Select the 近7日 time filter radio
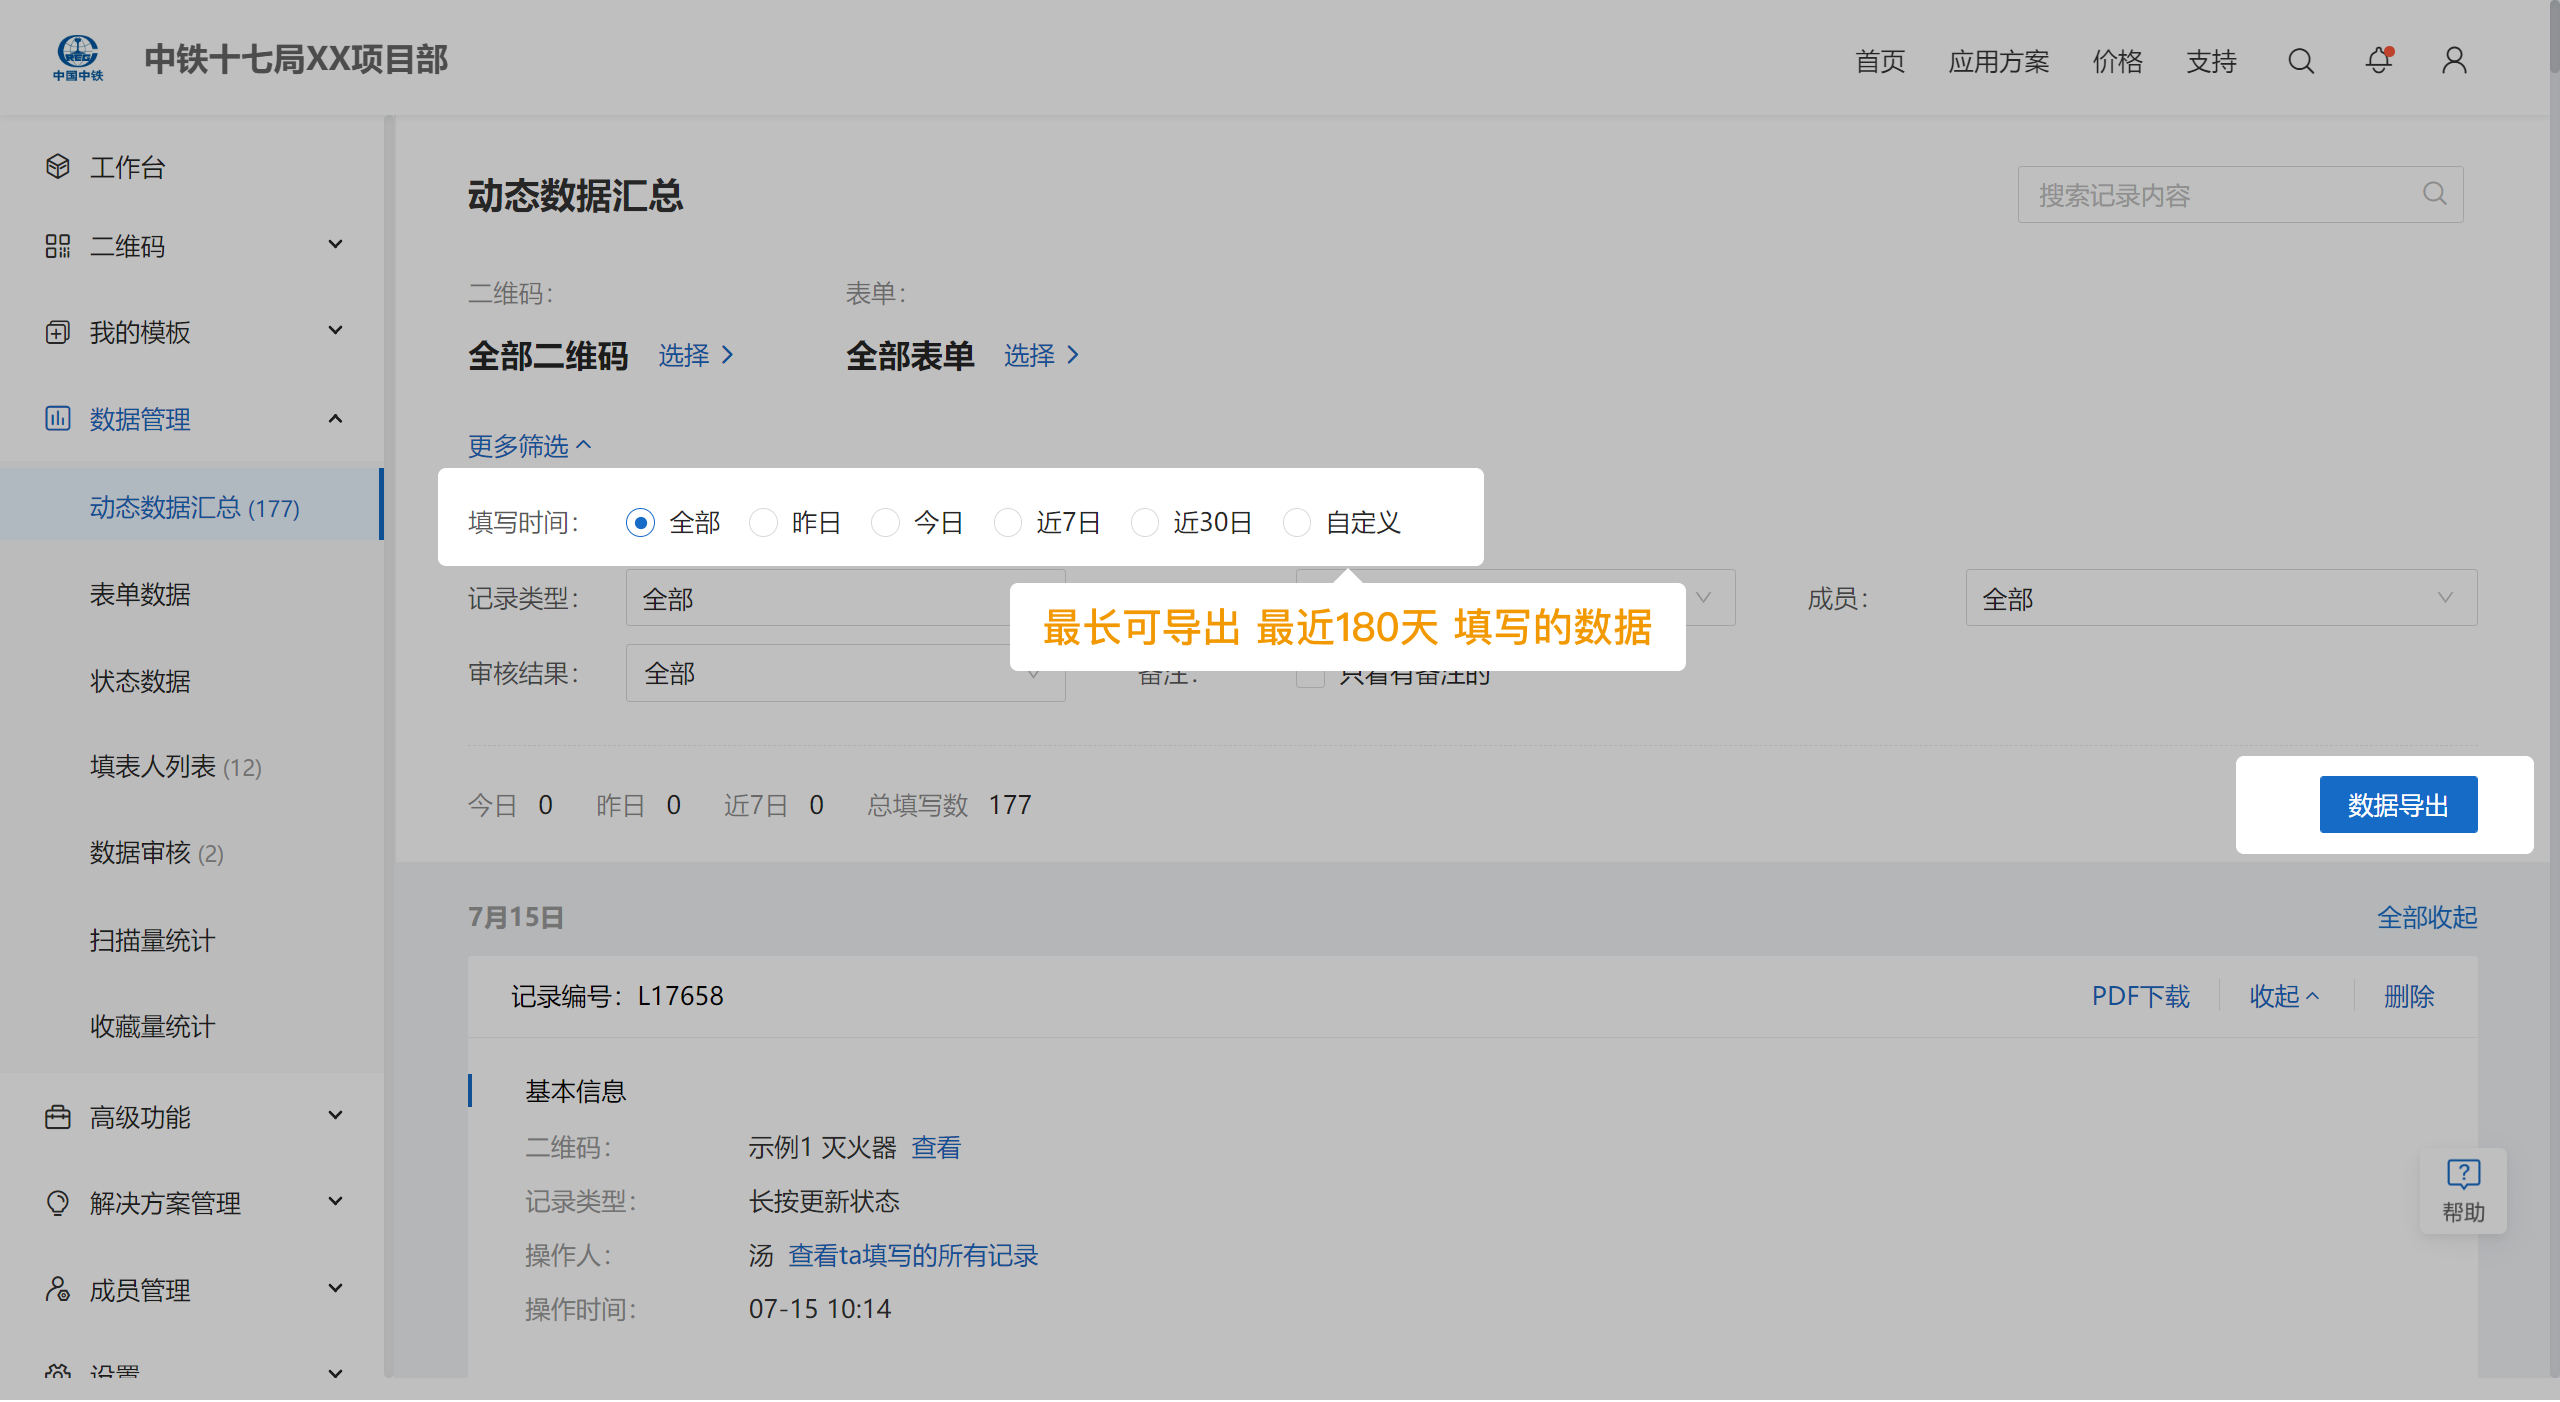 pyautogui.click(x=1008, y=522)
